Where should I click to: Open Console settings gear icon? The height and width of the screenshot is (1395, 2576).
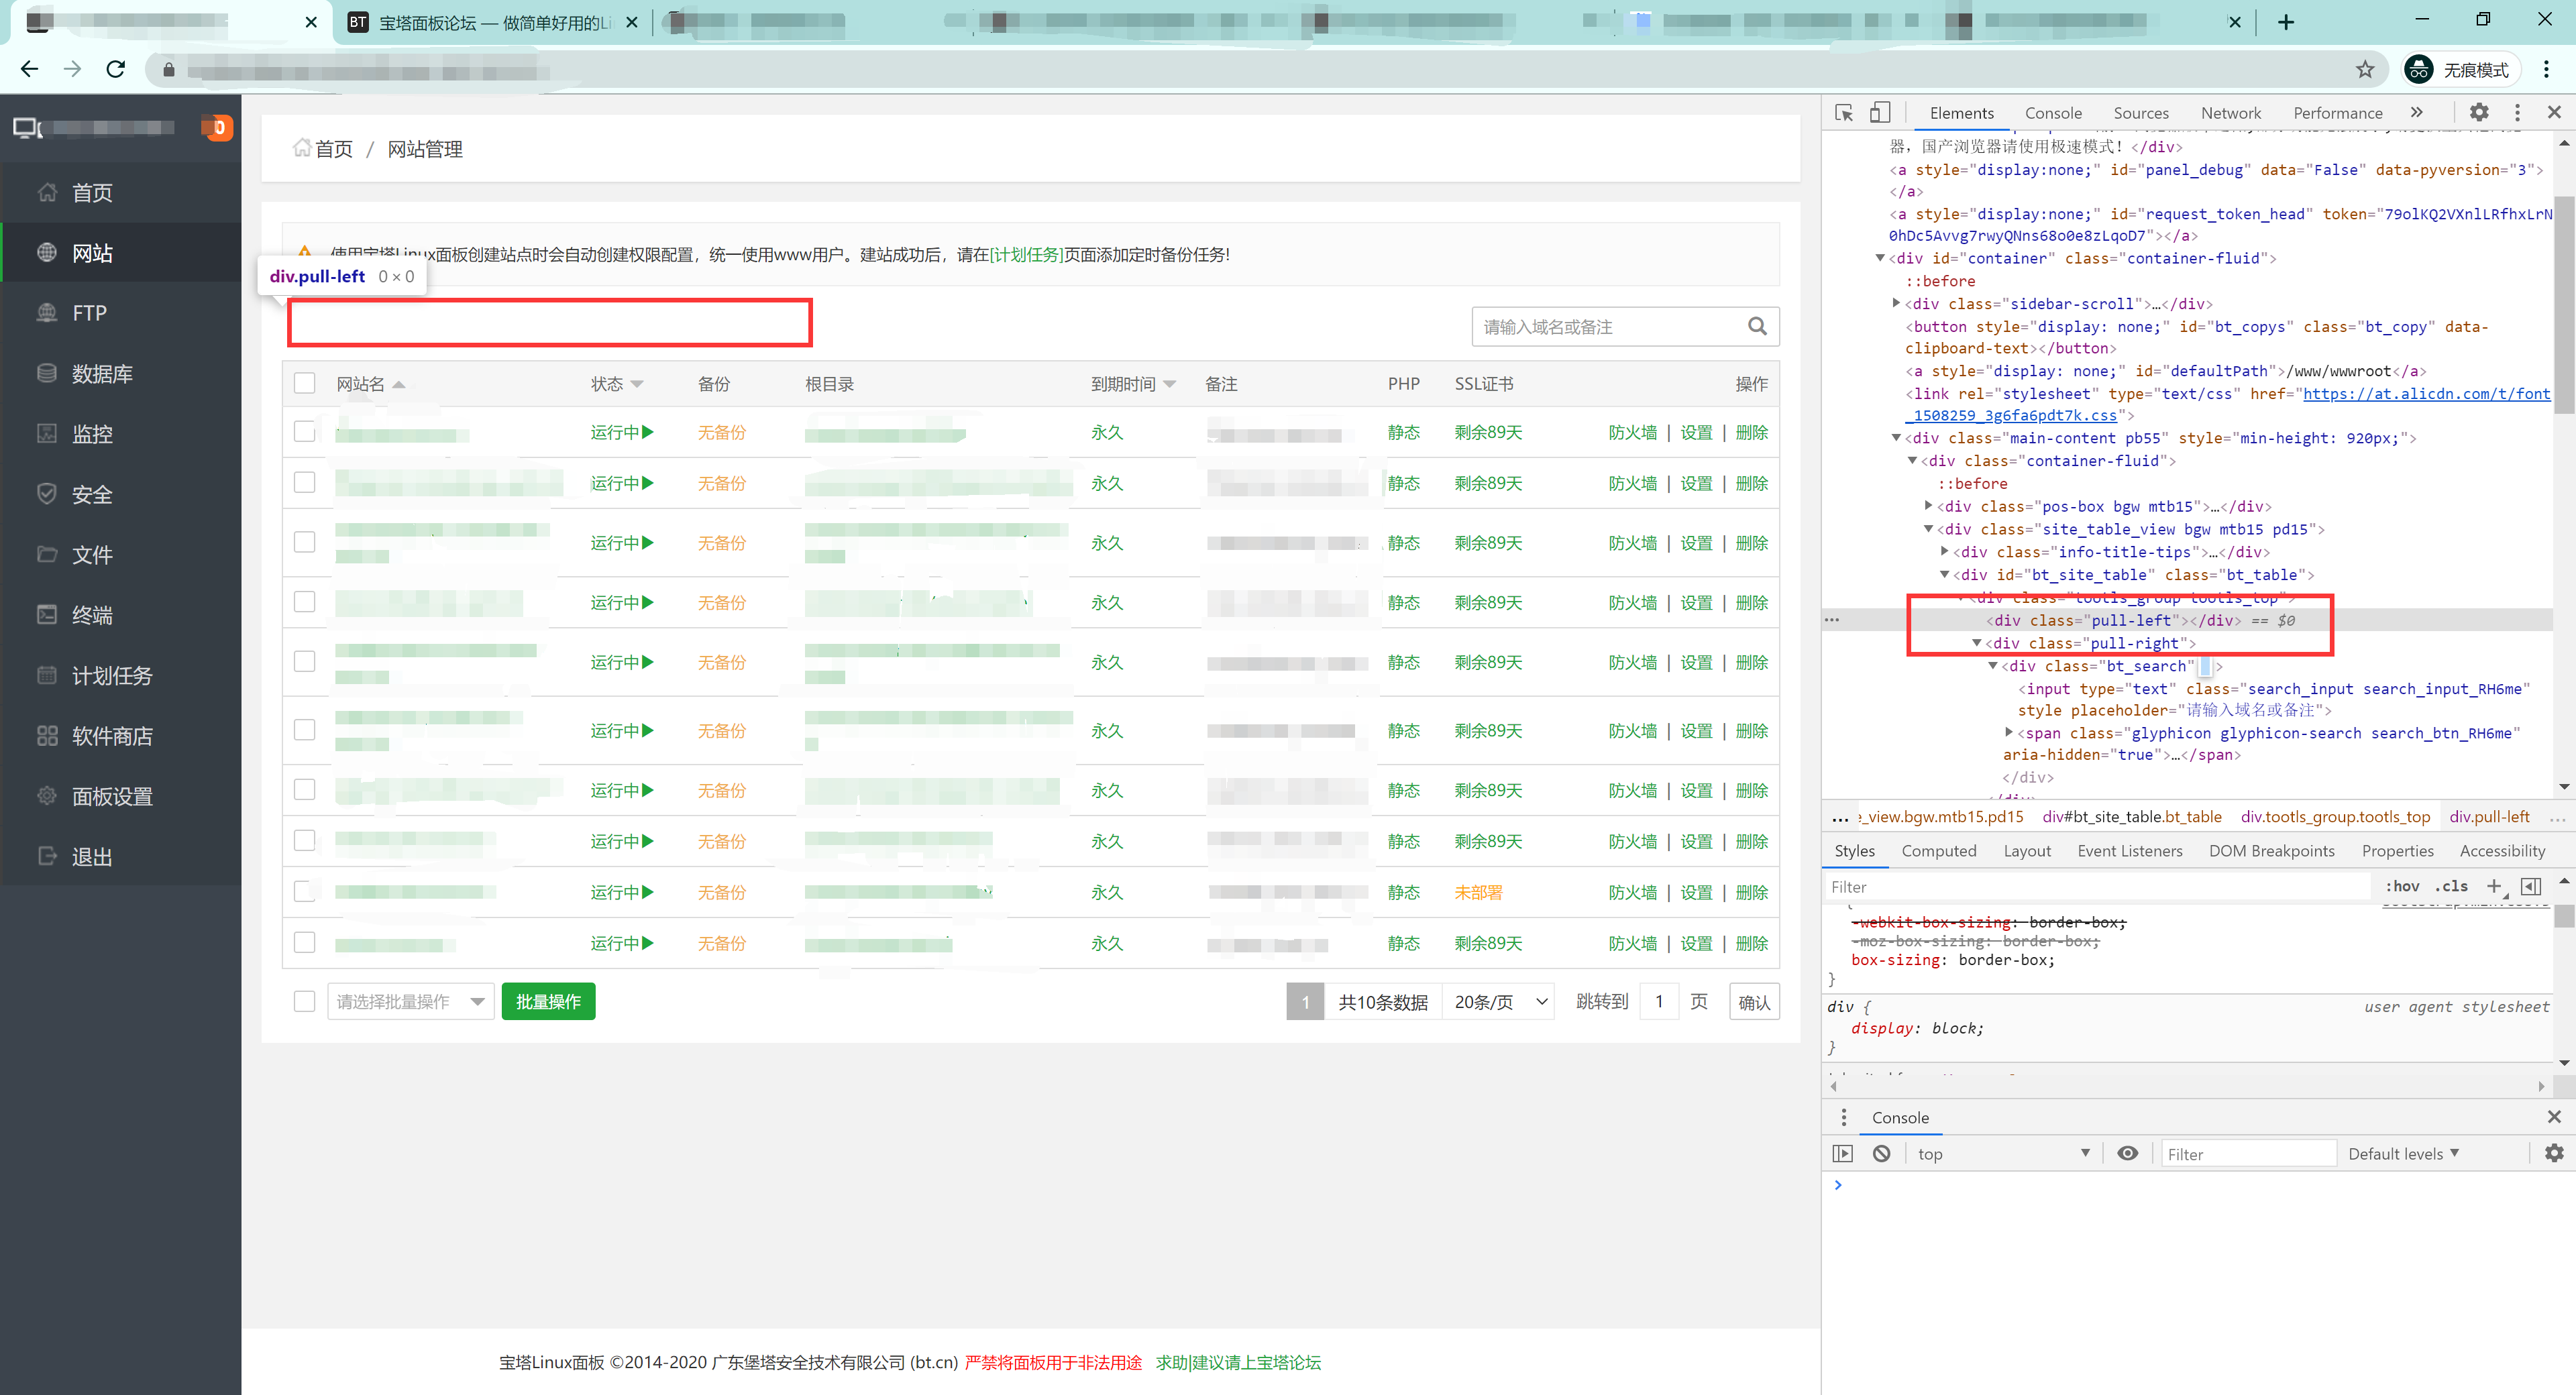point(2553,1153)
